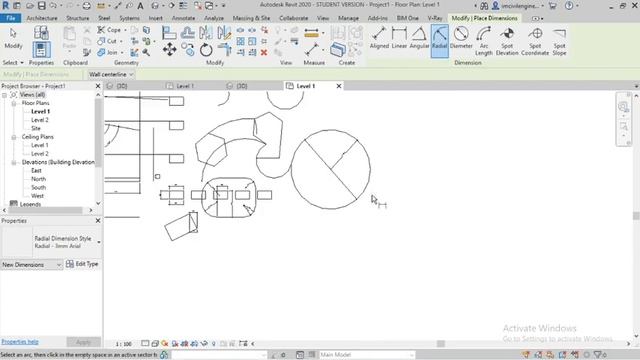Select the Diameter dimension tool
This screenshot has width=640, height=360.
coord(461,38)
